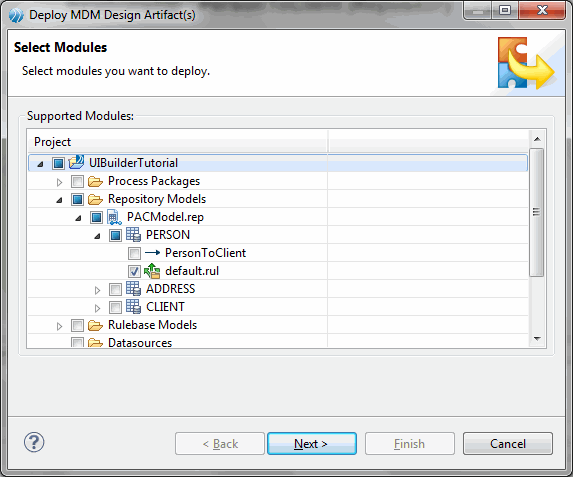Close the dialog with the X button

pyautogui.click(x=542, y=10)
